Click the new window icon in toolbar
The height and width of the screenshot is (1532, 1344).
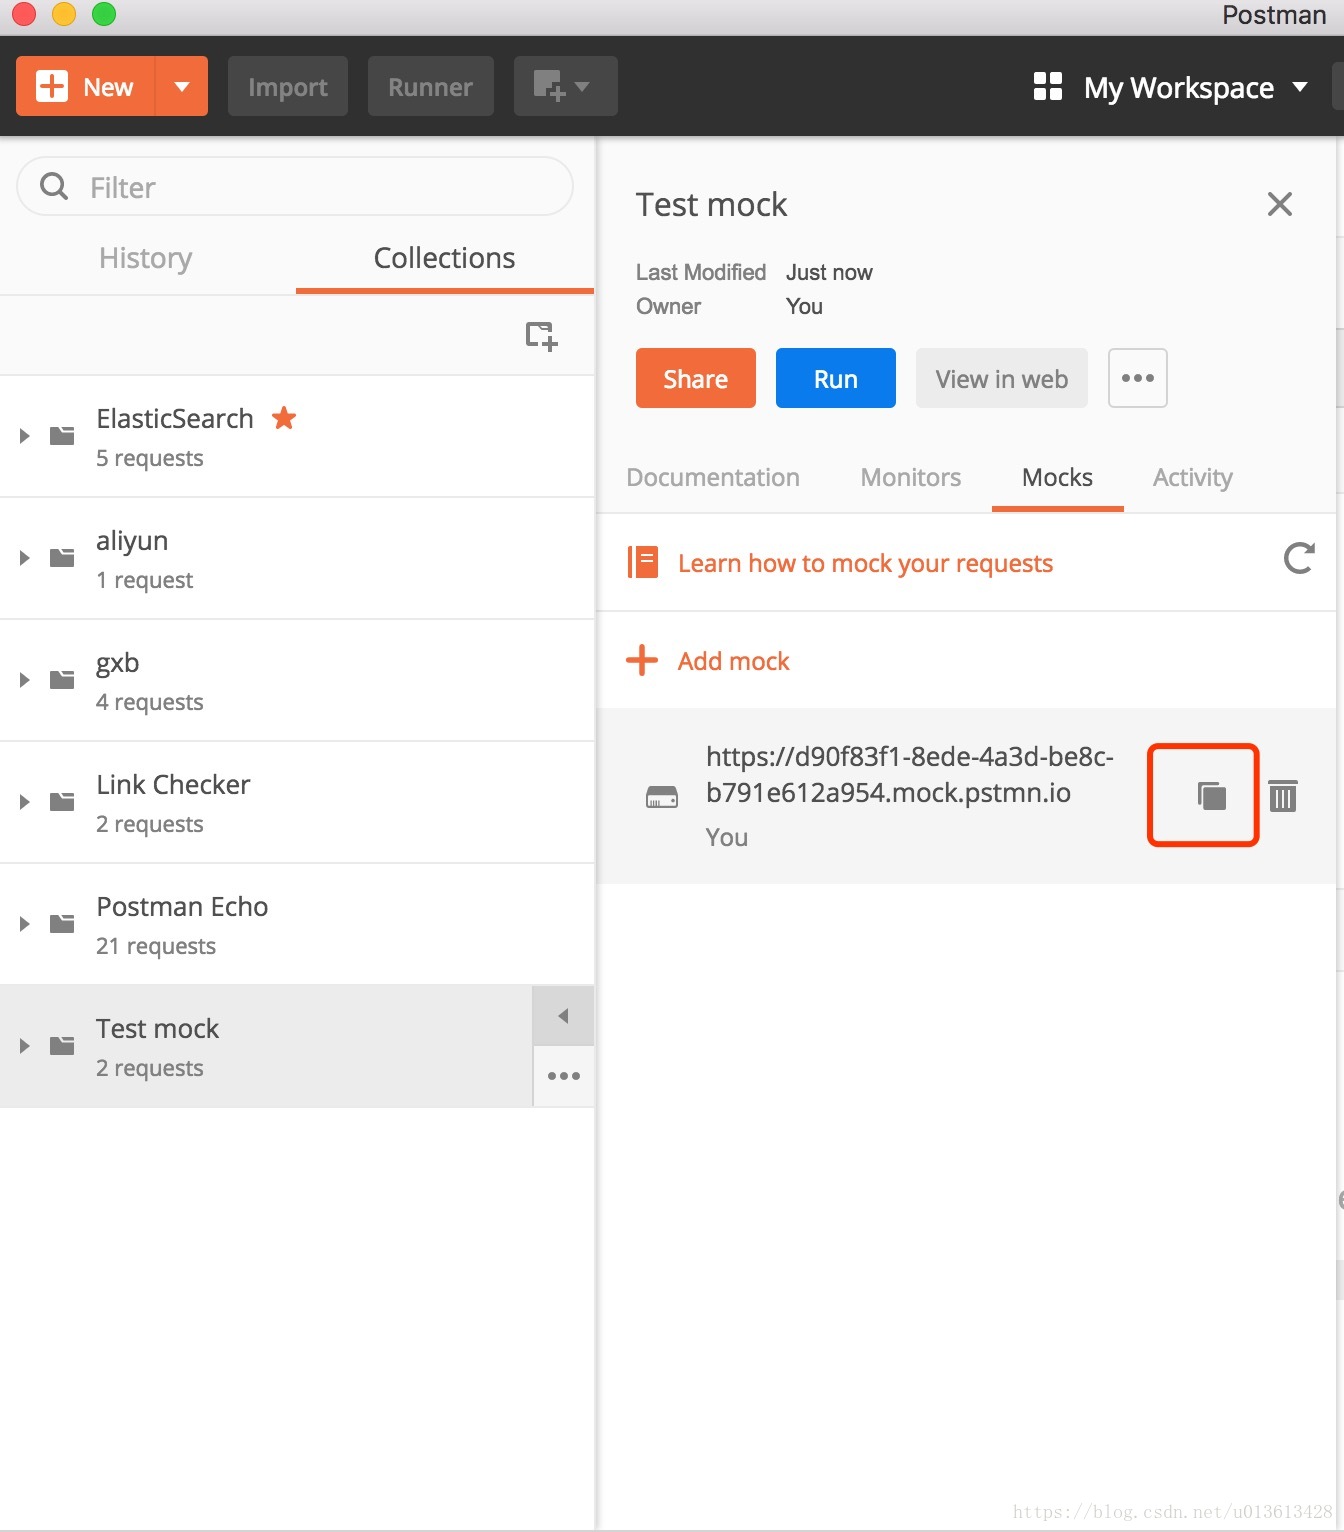(x=565, y=86)
